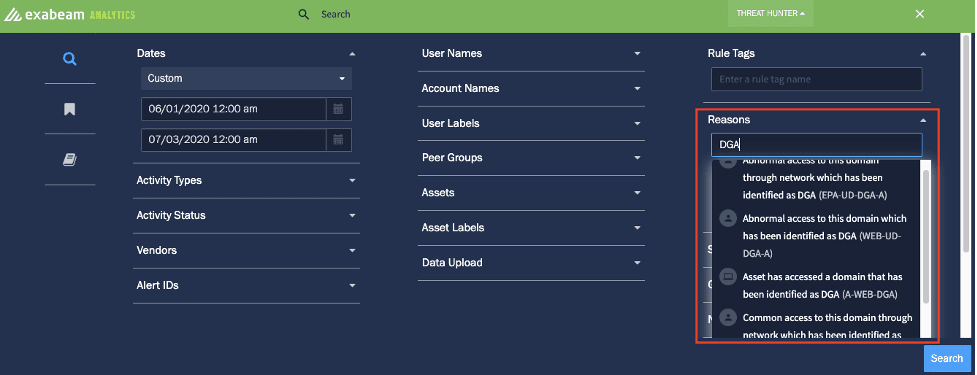The height and width of the screenshot is (375, 977).
Task: Collapse the Reasons section
Action: coord(923,120)
